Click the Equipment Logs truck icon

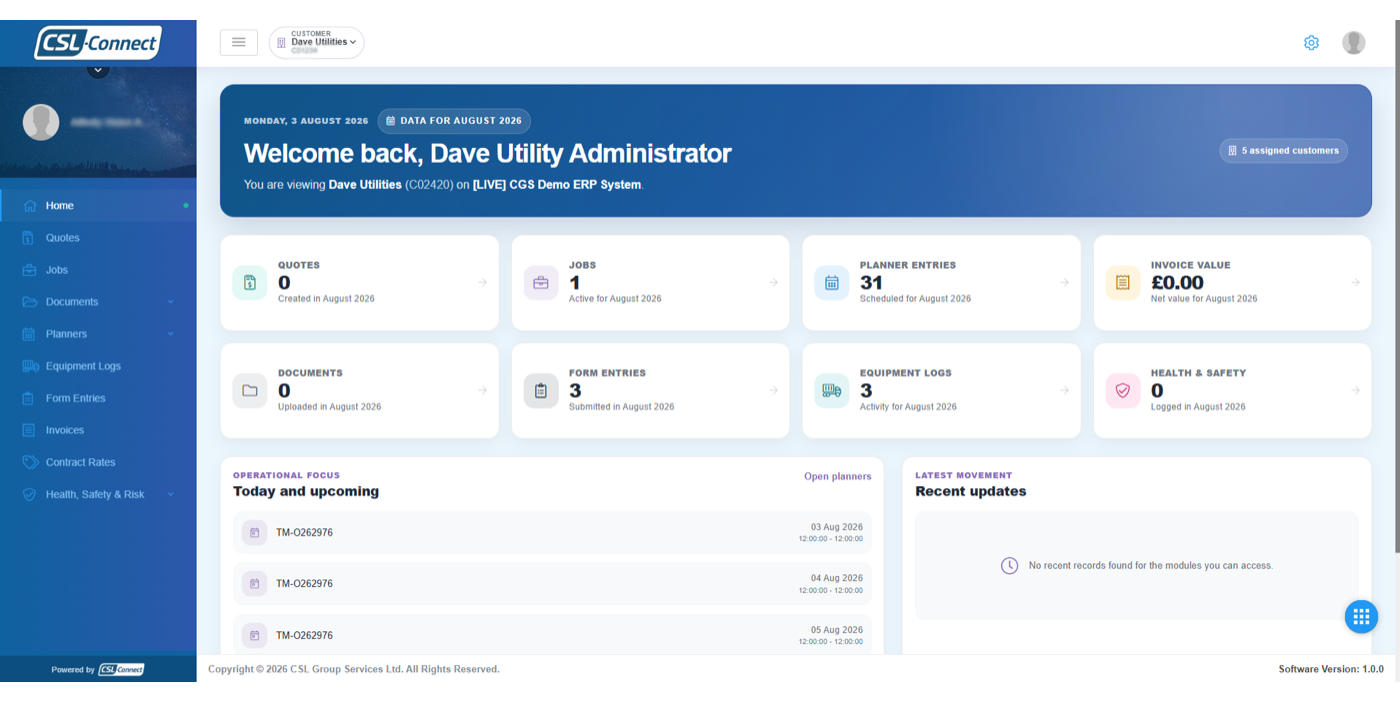(x=832, y=391)
